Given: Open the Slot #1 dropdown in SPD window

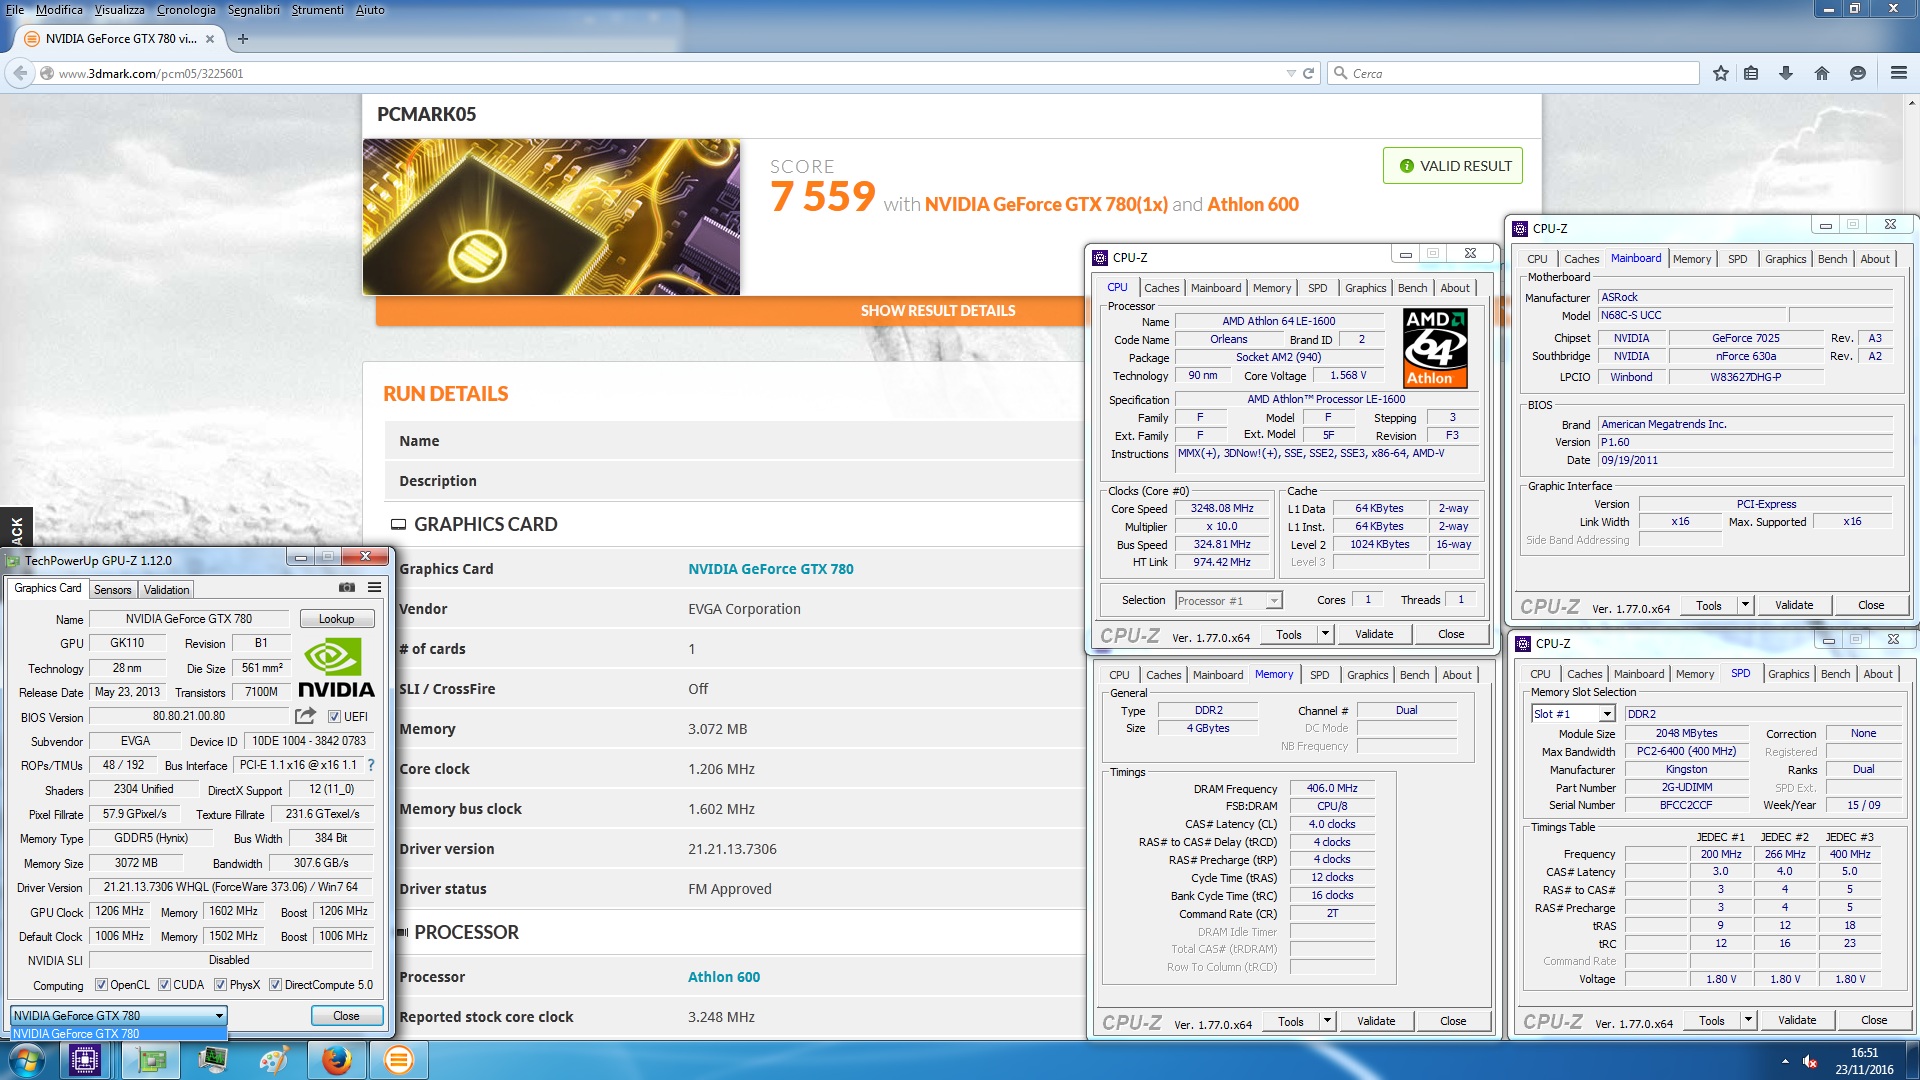Looking at the screenshot, I should tap(1573, 714).
